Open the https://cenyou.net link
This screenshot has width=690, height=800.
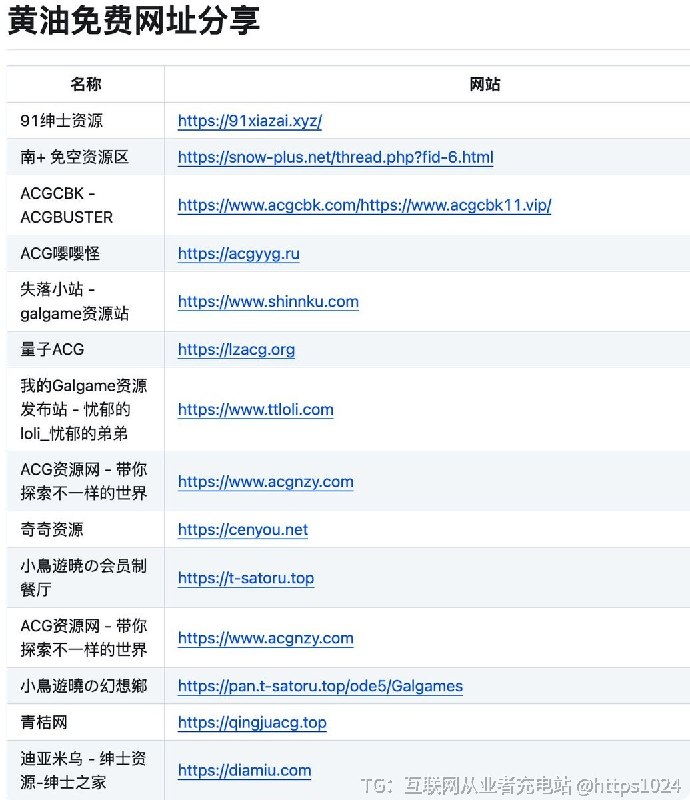click(x=243, y=530)
